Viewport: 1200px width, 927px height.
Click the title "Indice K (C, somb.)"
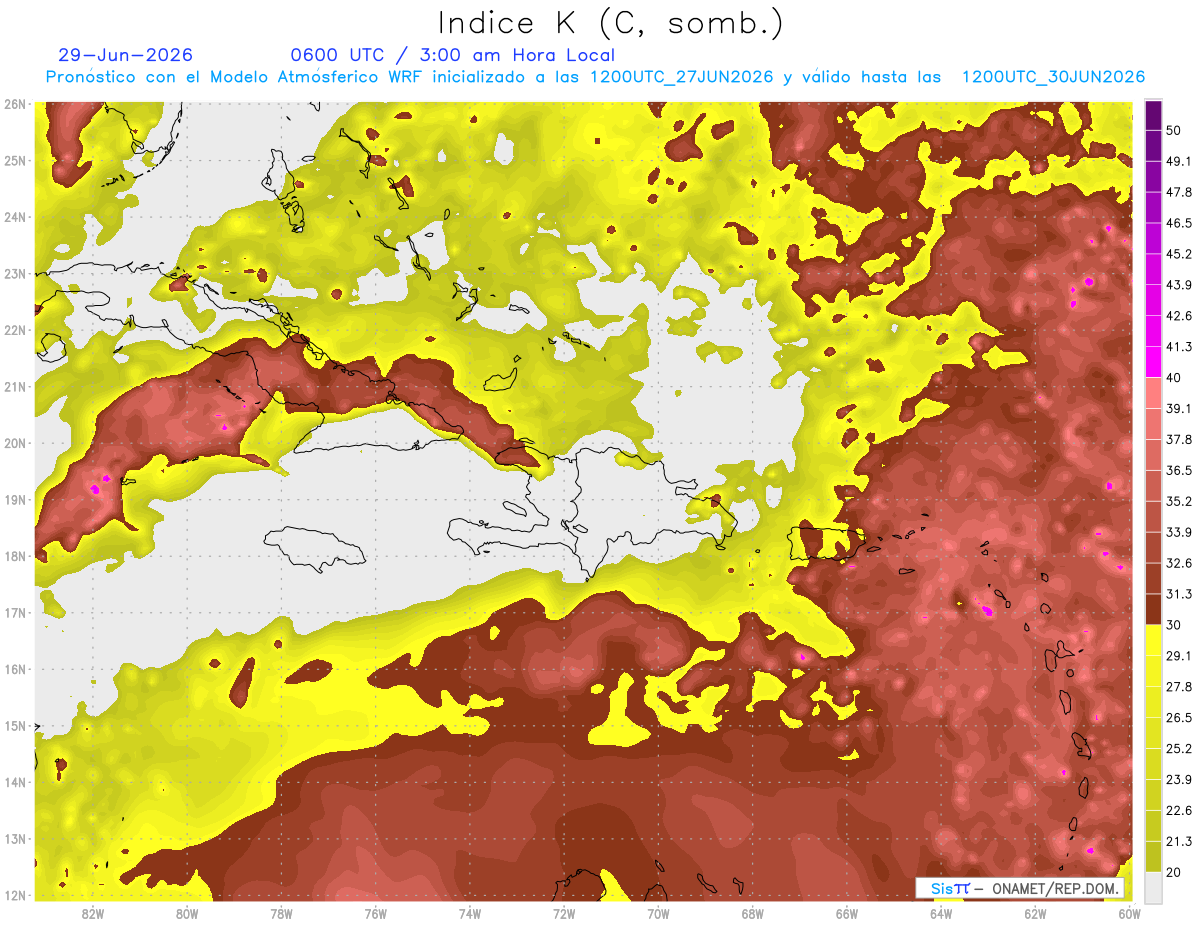[610, 24]
